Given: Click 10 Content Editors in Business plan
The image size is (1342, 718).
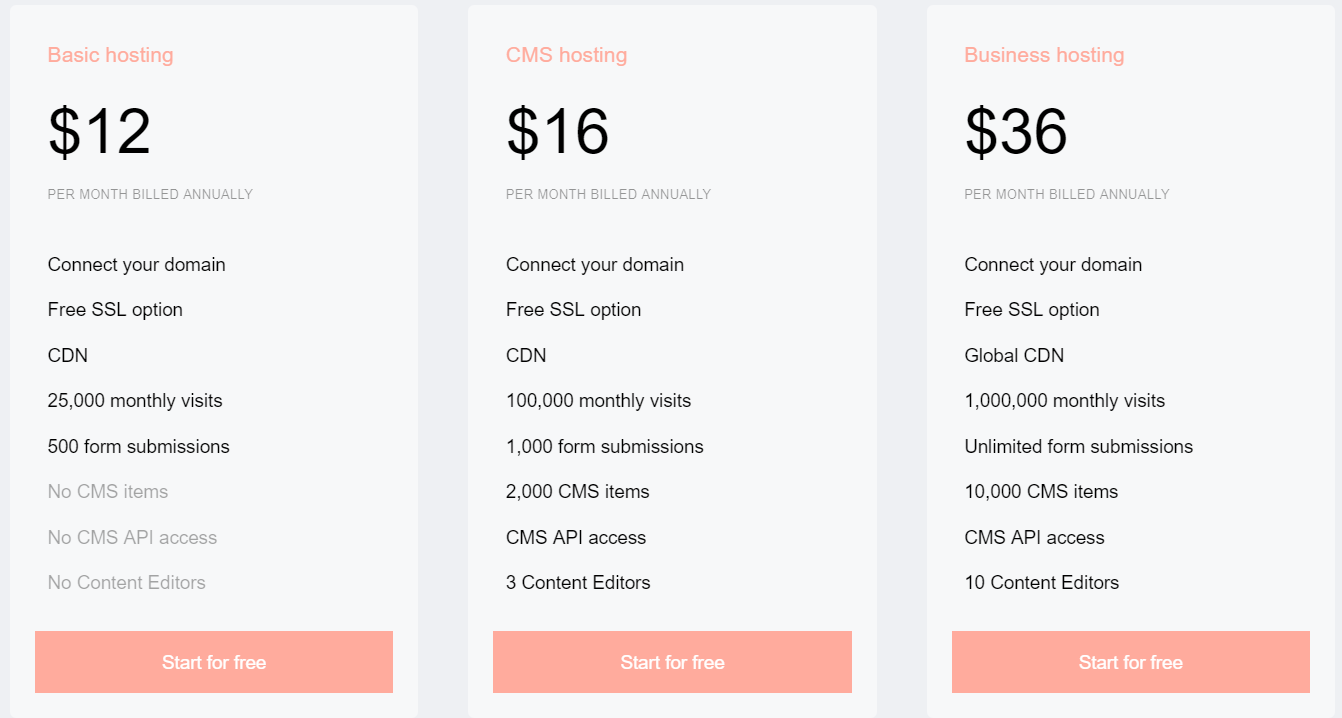Looking at the screenshot, I should click(1041, 582).
